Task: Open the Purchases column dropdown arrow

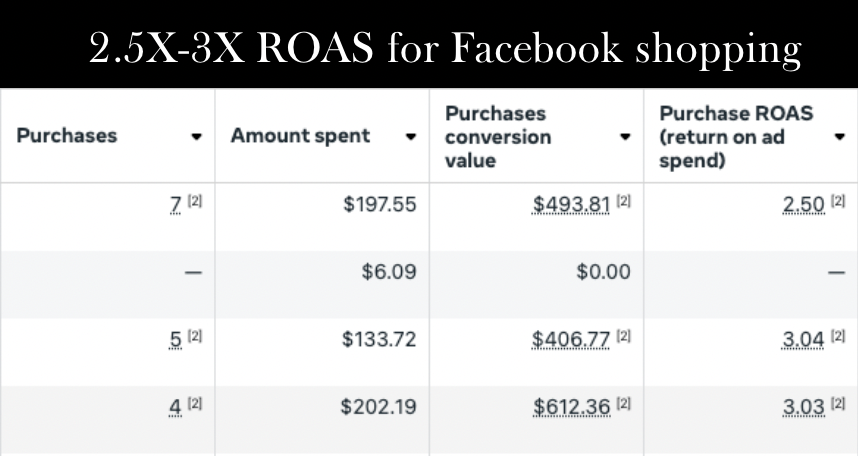Action: click(196, 137)
